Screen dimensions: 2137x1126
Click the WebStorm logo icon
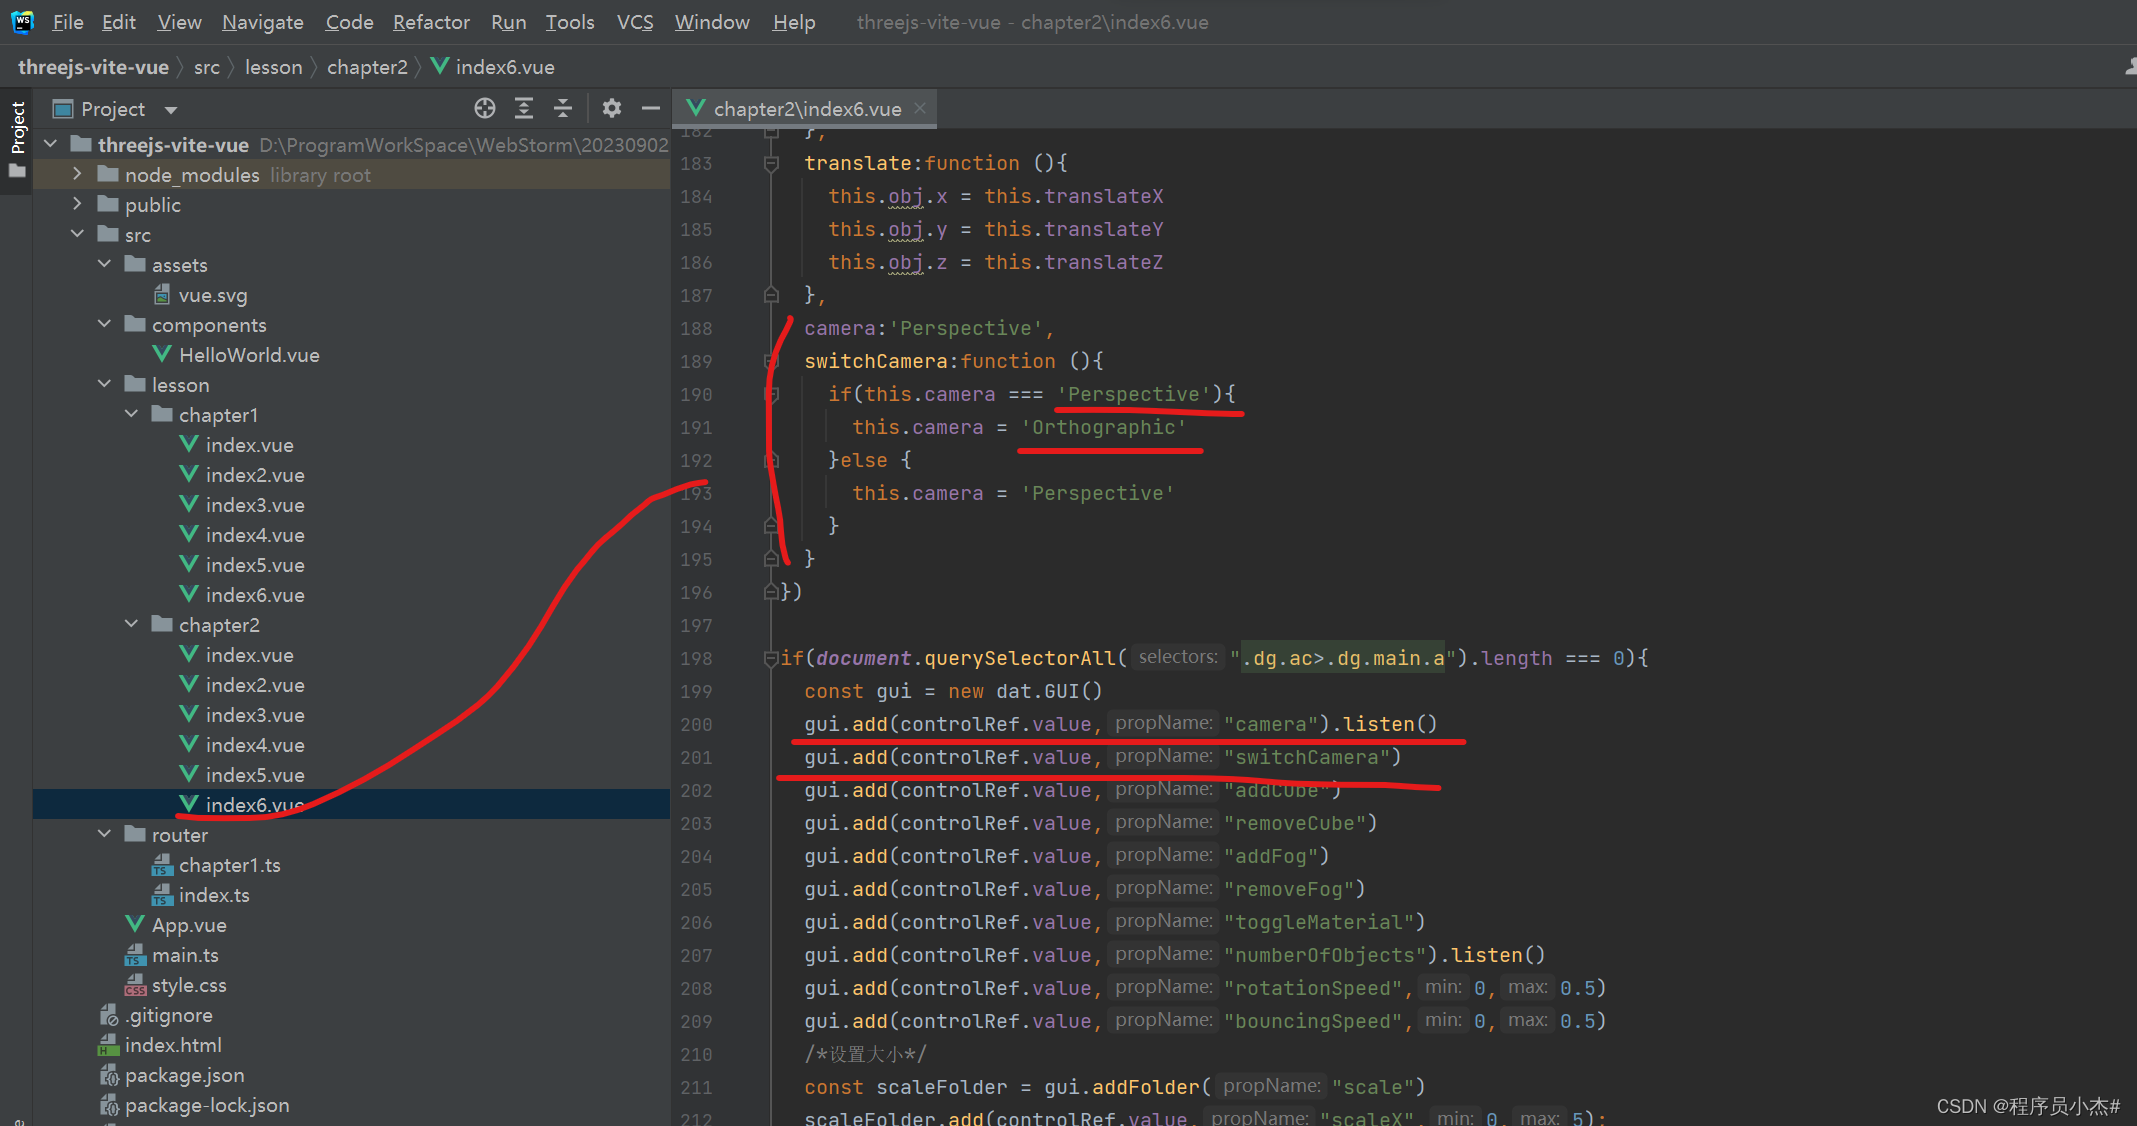pyautogui.click(x=22, y=22)
